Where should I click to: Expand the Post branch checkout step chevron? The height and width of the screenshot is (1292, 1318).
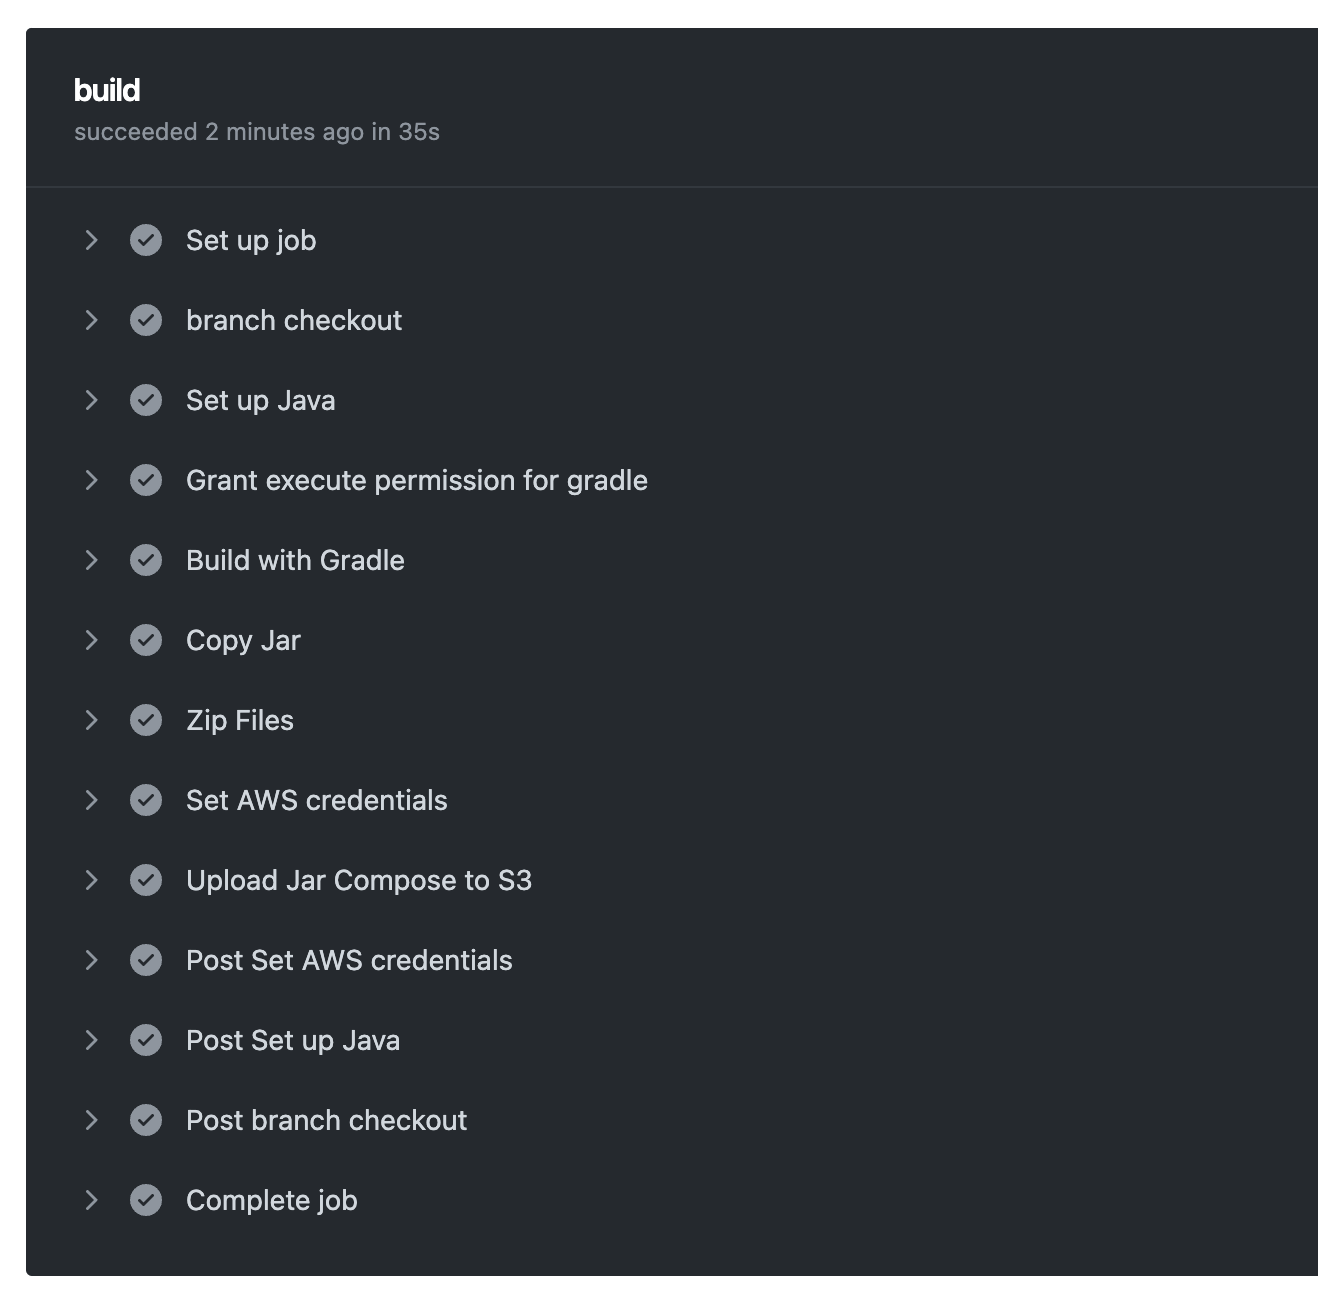(91, 1120)
